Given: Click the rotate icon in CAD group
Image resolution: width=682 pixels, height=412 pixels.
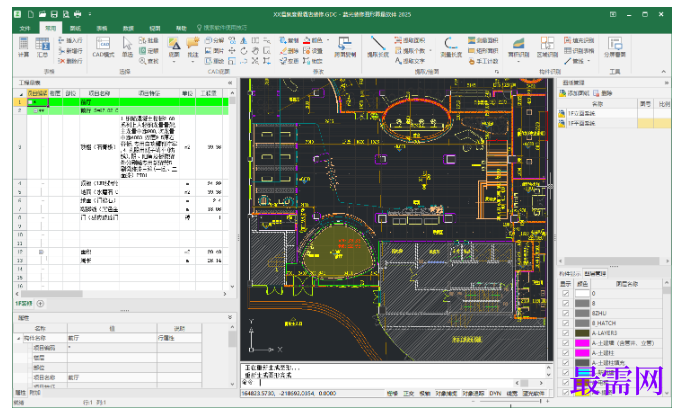Looking at the screenshot, I should tap(244, 51).
